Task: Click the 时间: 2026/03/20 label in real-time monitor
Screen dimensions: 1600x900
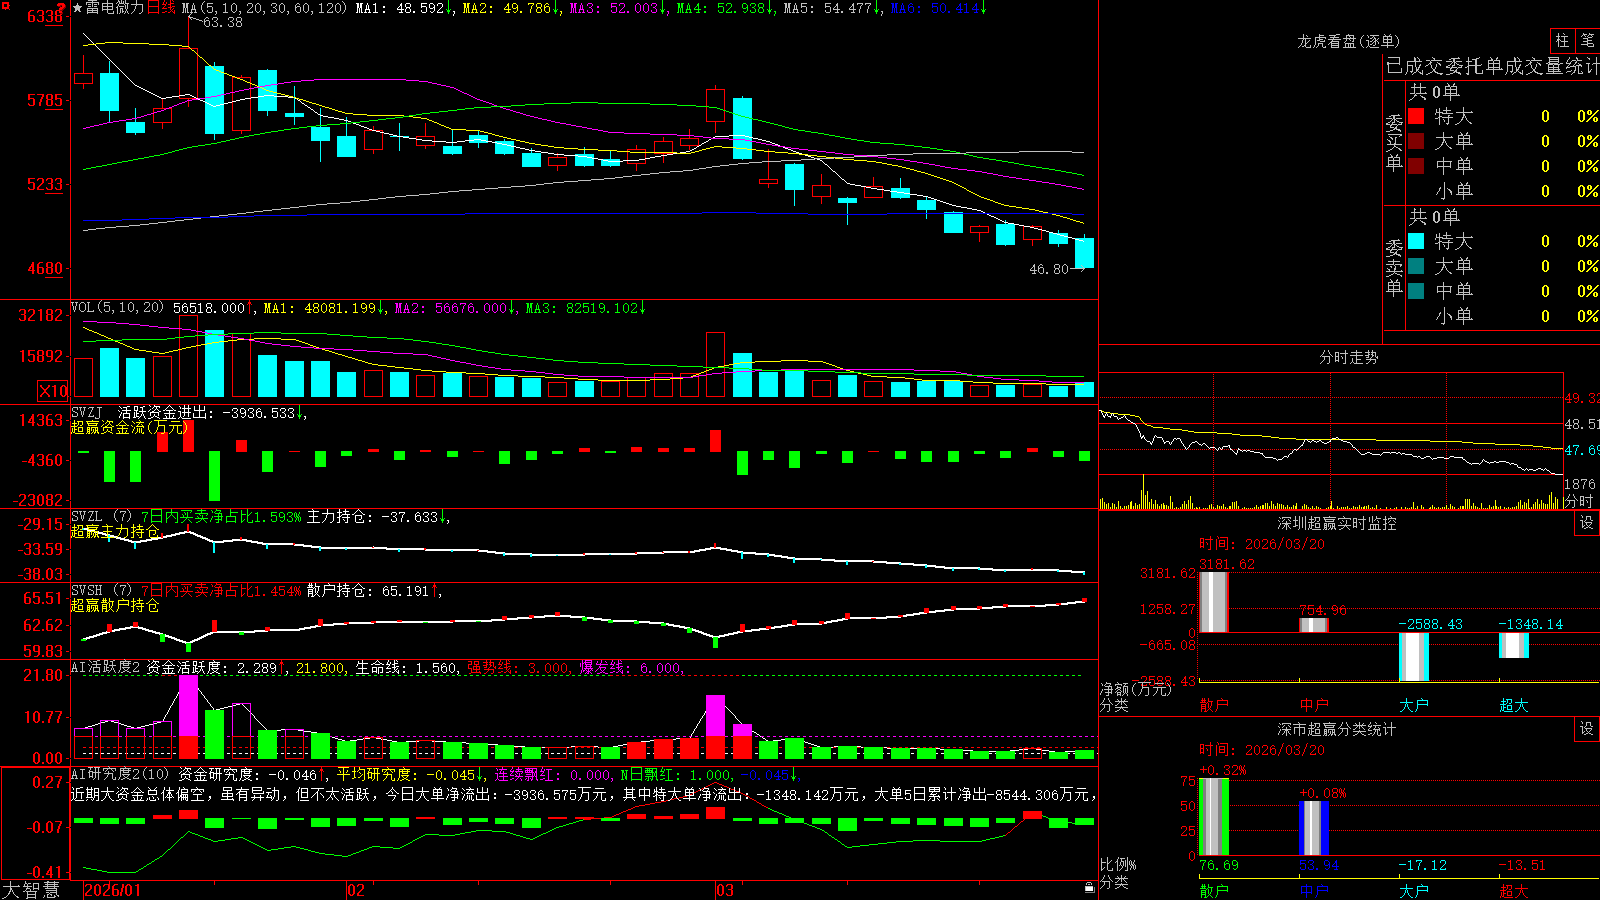Action: coord(1262,544)
